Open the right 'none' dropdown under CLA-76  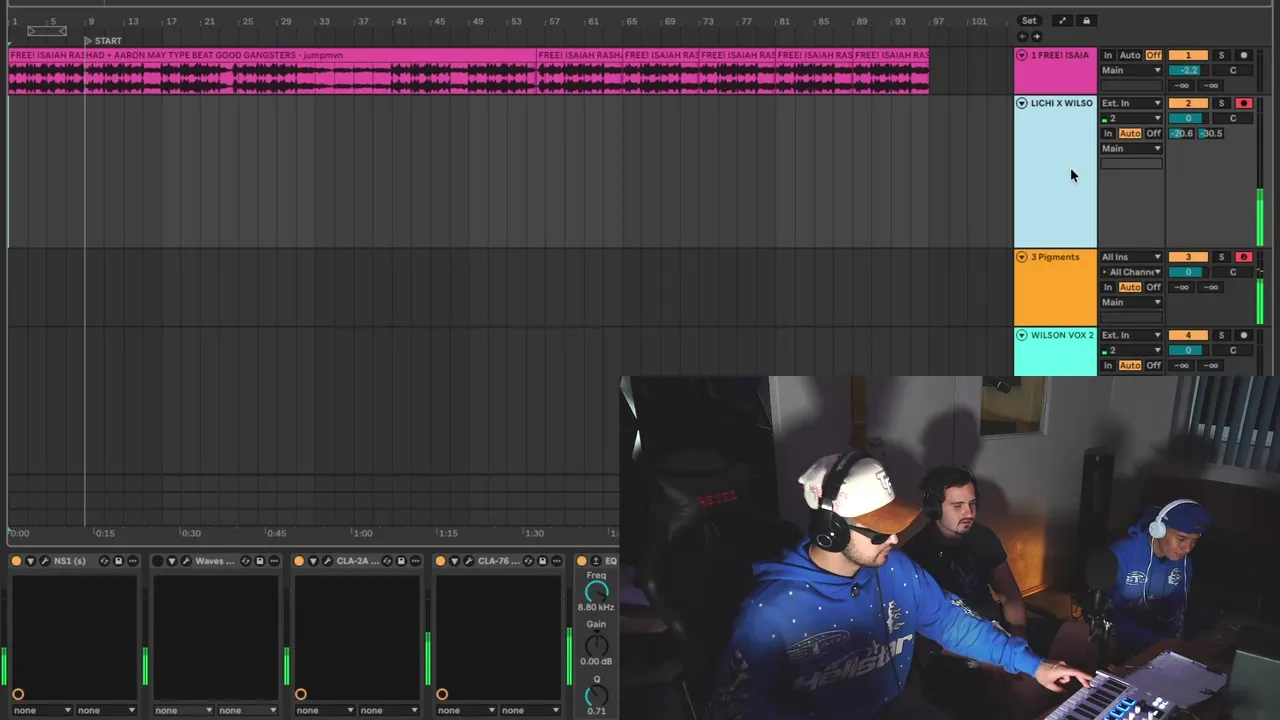(x=530, y=710)
